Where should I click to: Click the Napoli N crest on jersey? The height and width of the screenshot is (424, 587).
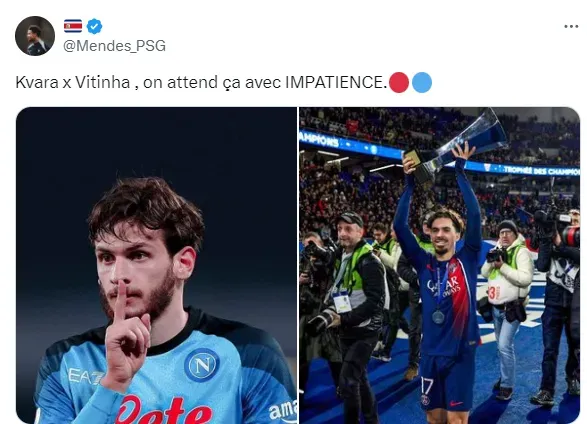pos(202,365)
